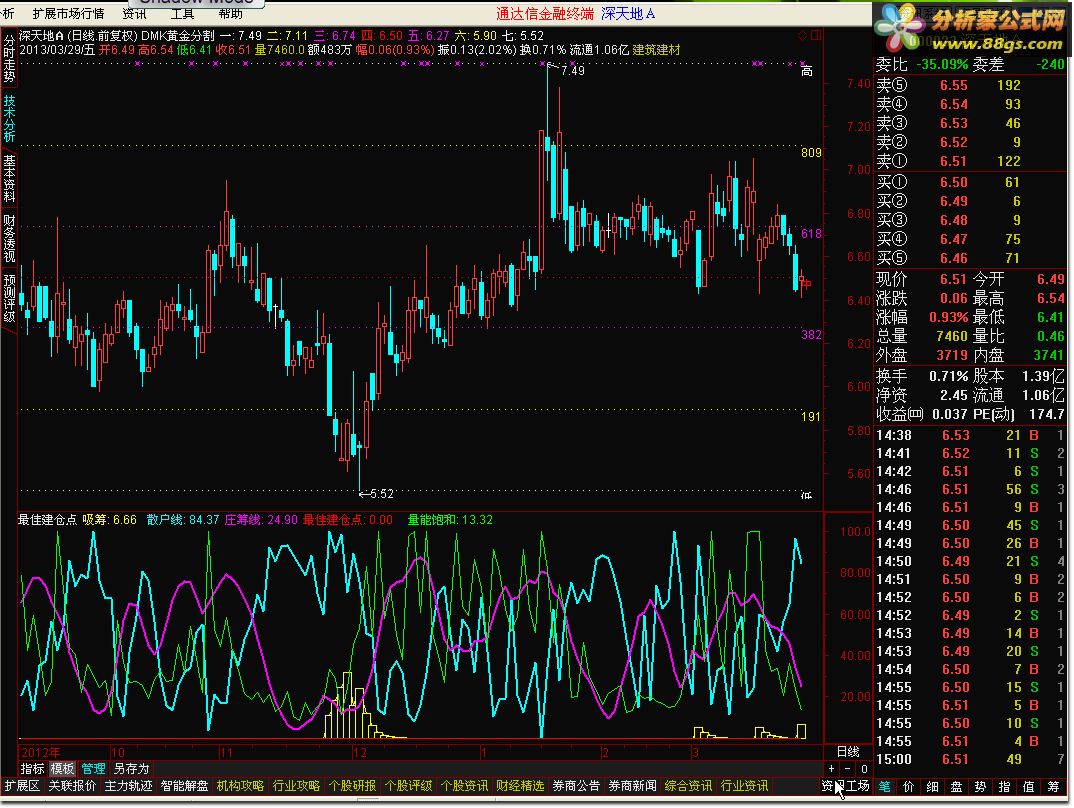Click the plus zoom button under chart
1074x808 pixels.
click(x=832, y=769)
